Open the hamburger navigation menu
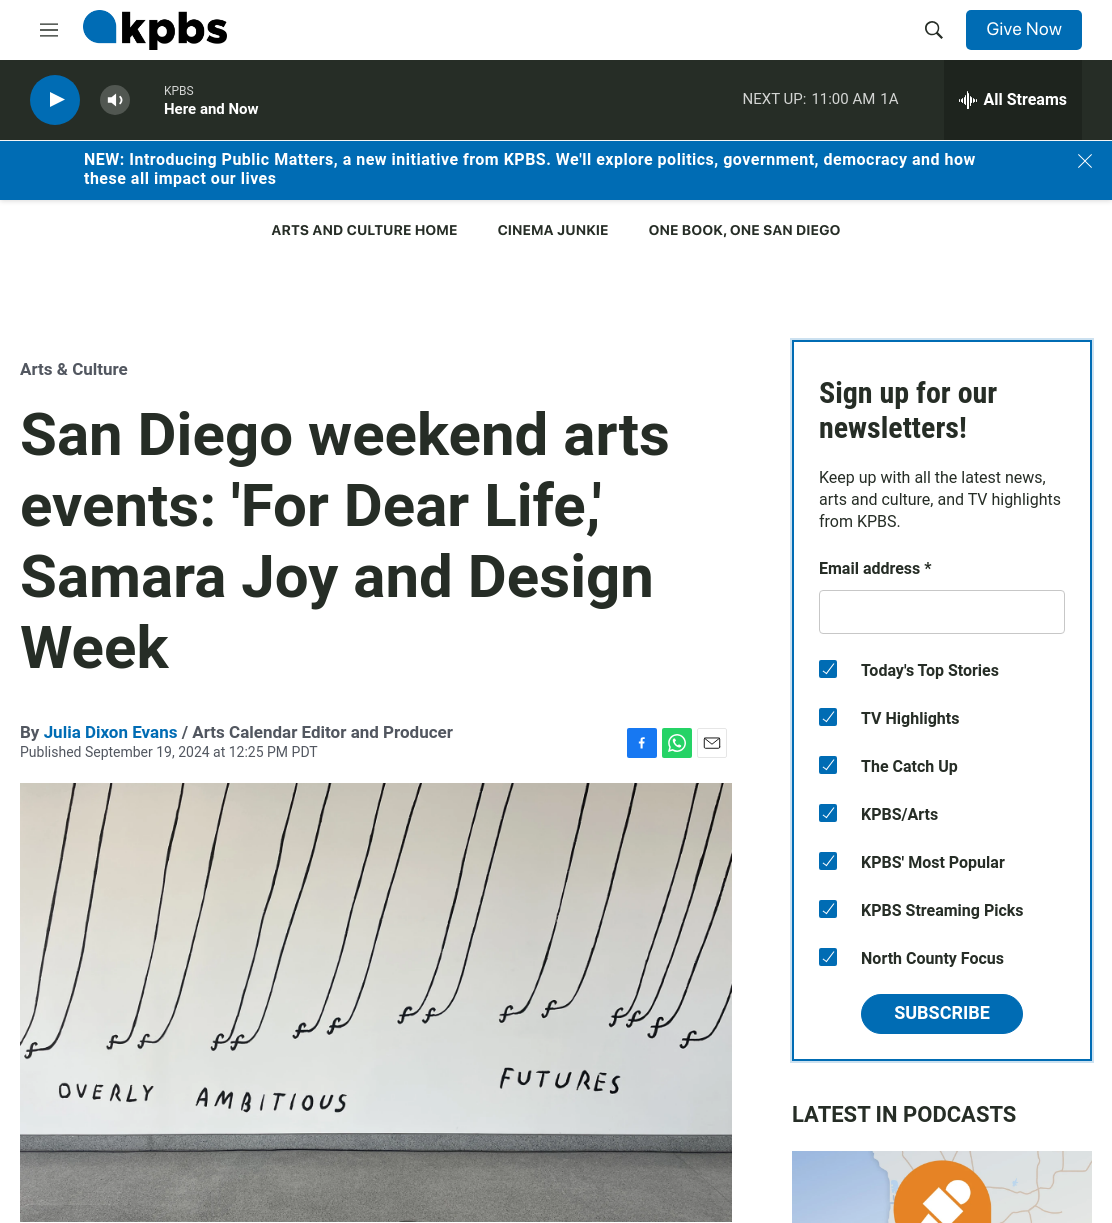This screenshot has width=1112, height=1223. click(x=49, y=30)
